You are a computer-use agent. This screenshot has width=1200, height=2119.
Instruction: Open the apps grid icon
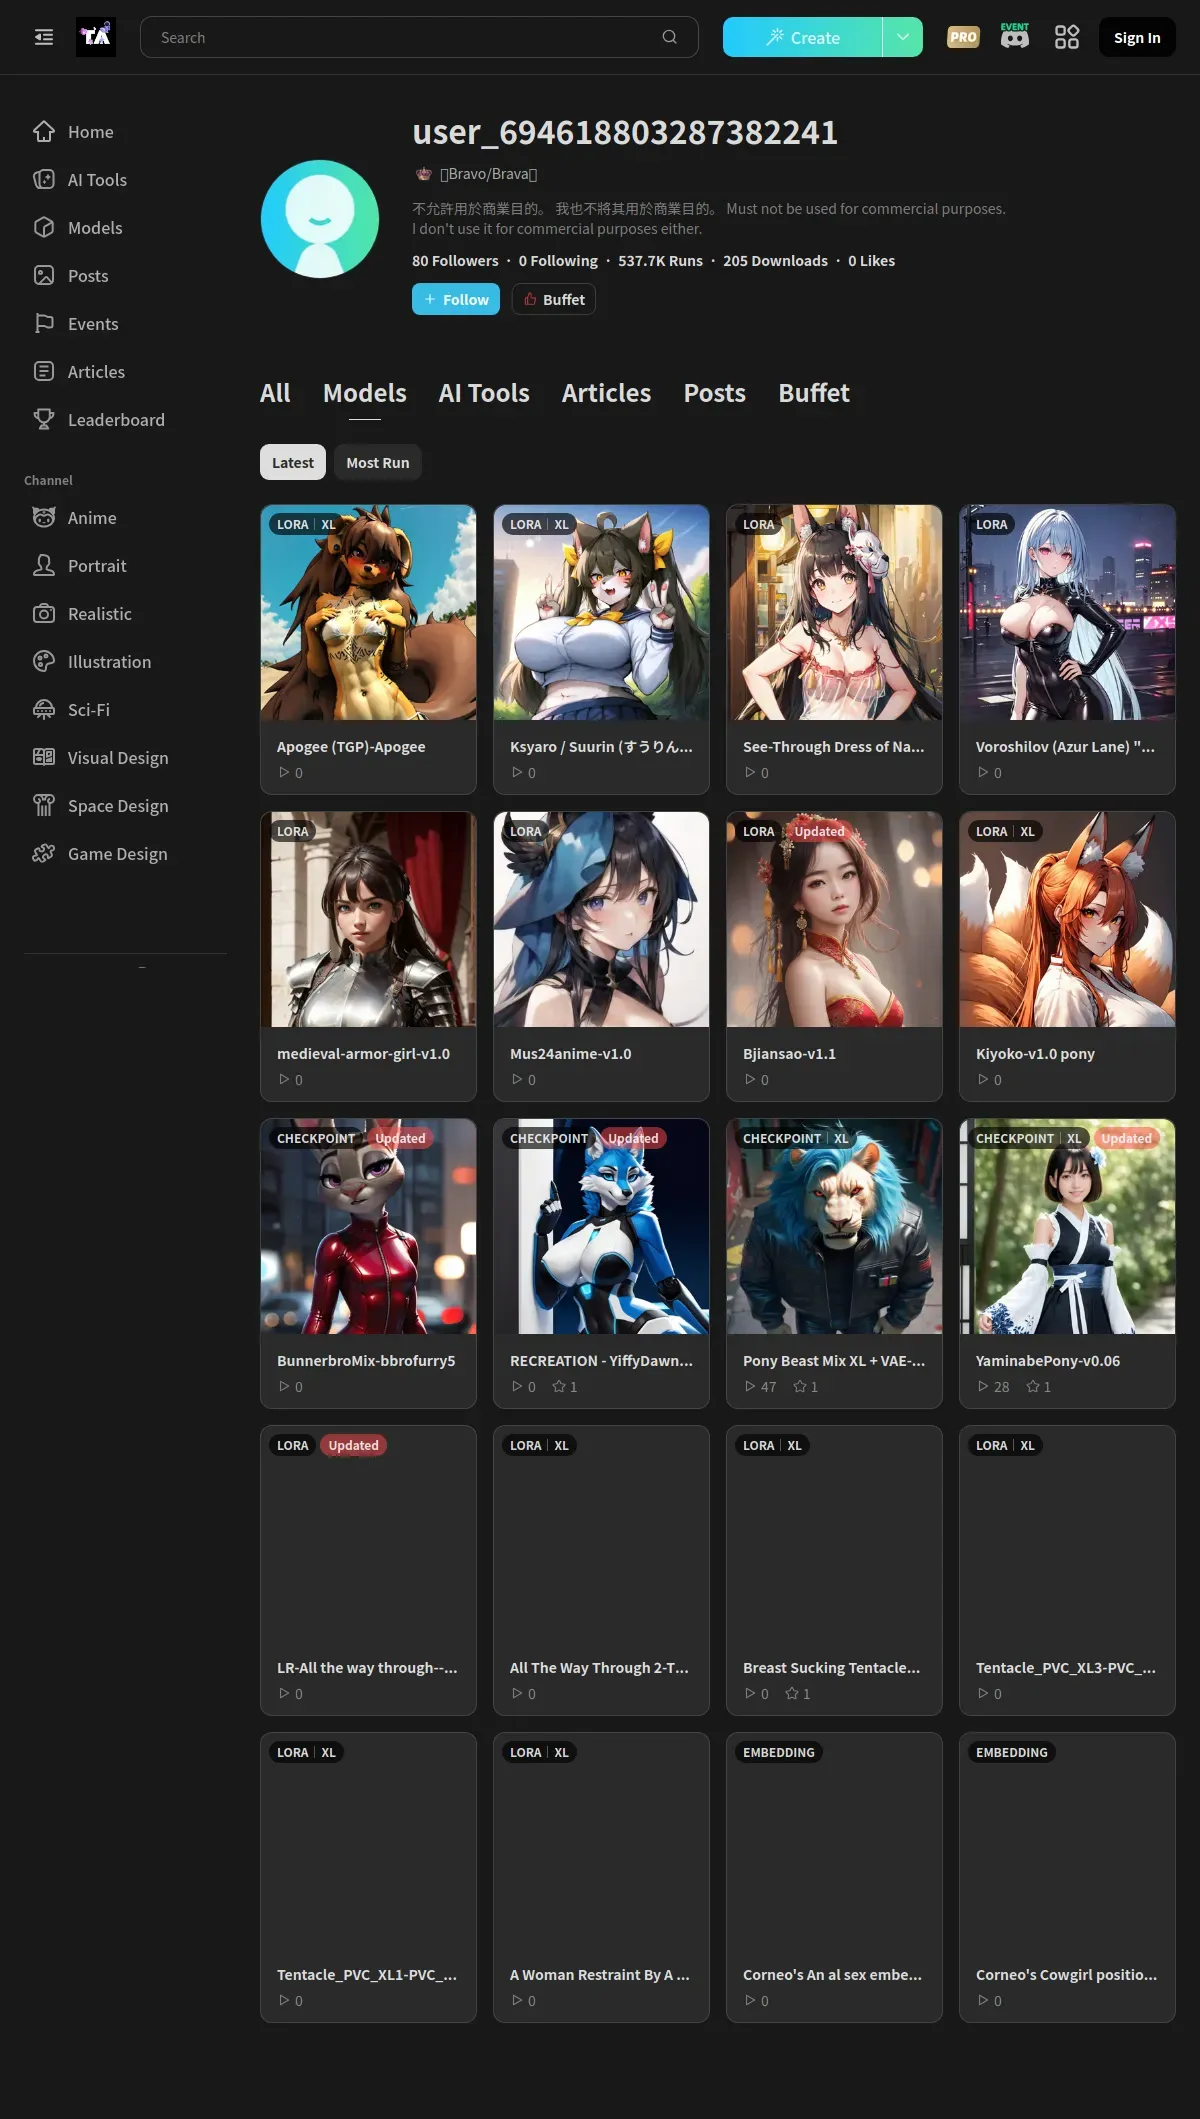pos(1067,37)
